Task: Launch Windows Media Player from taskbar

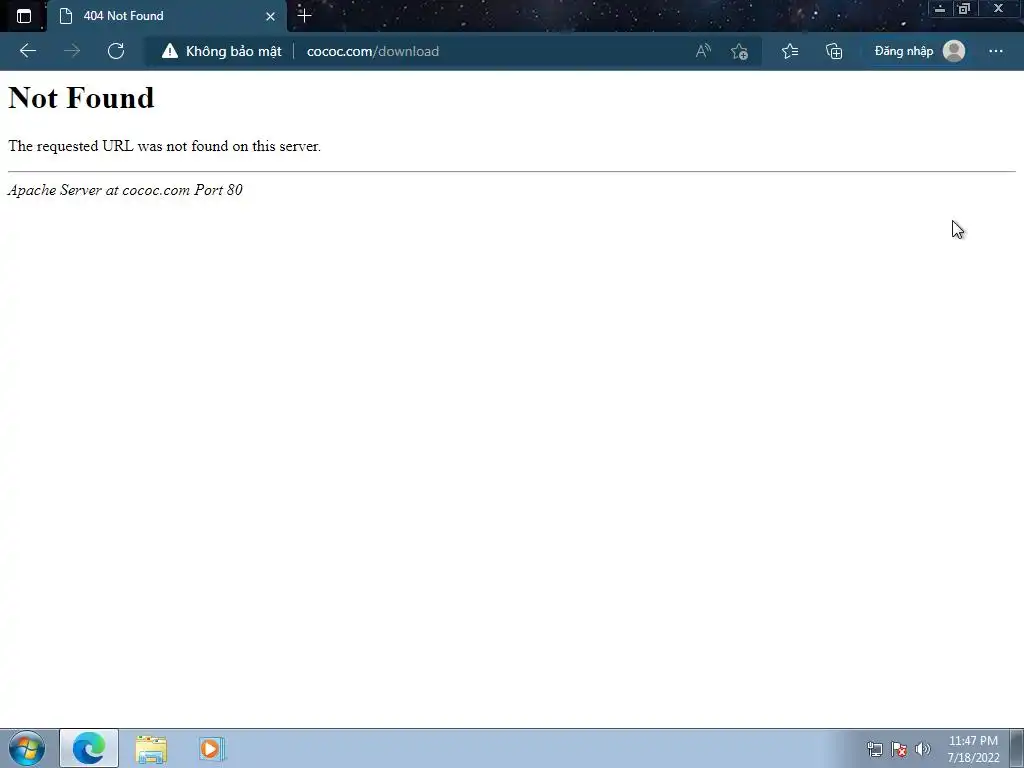Action: [x=212, y=748]
